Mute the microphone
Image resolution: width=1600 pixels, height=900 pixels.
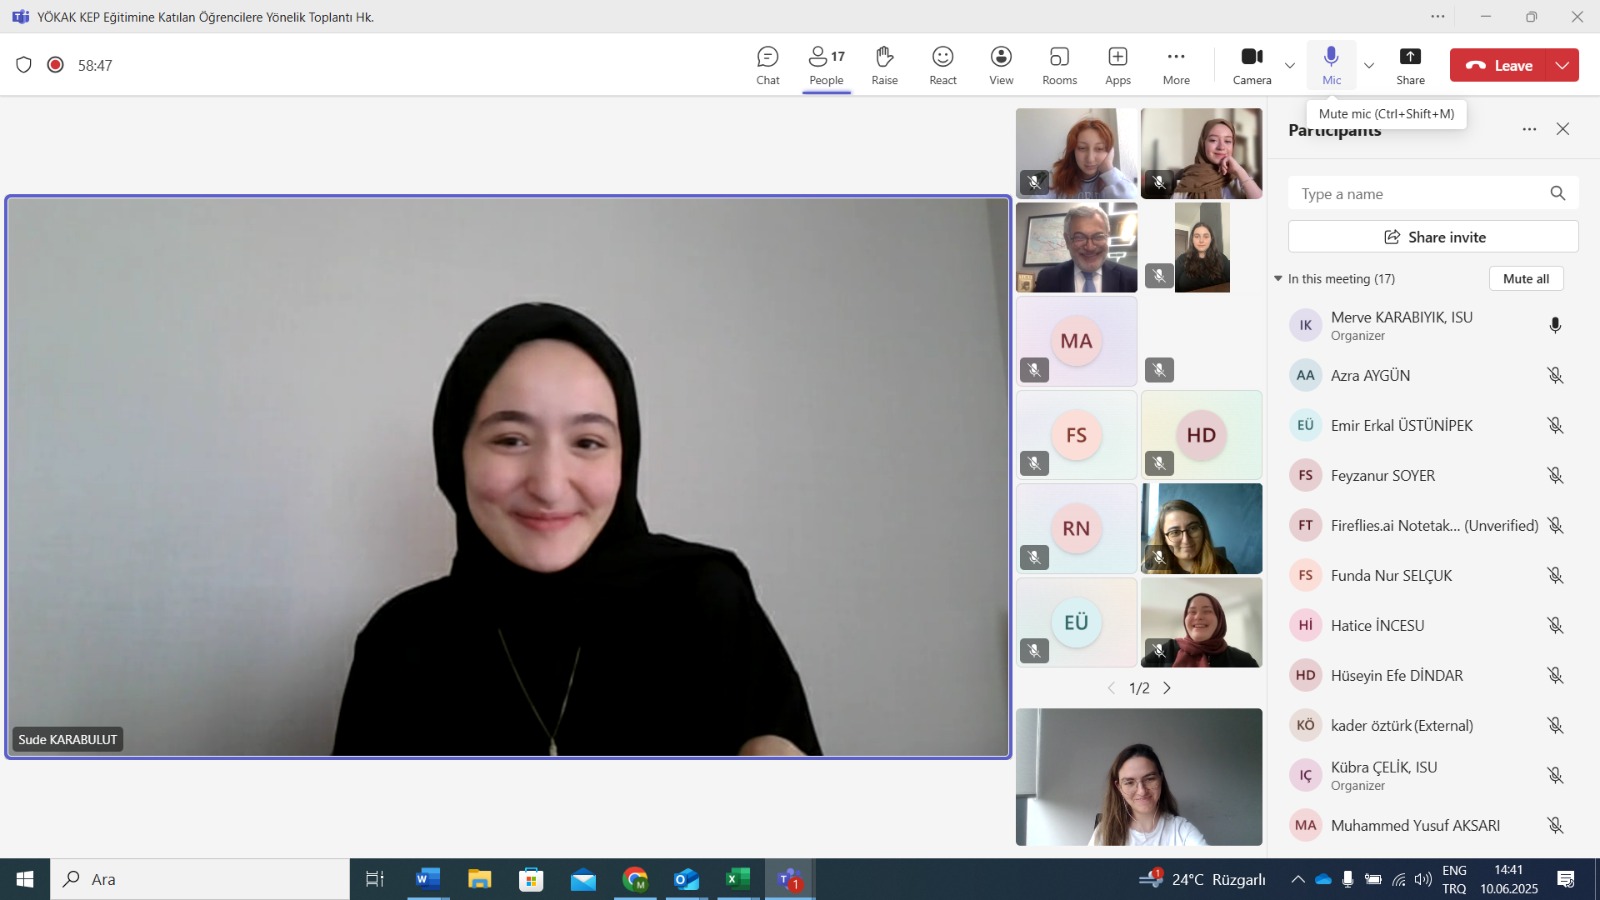tap(1331, 65)
